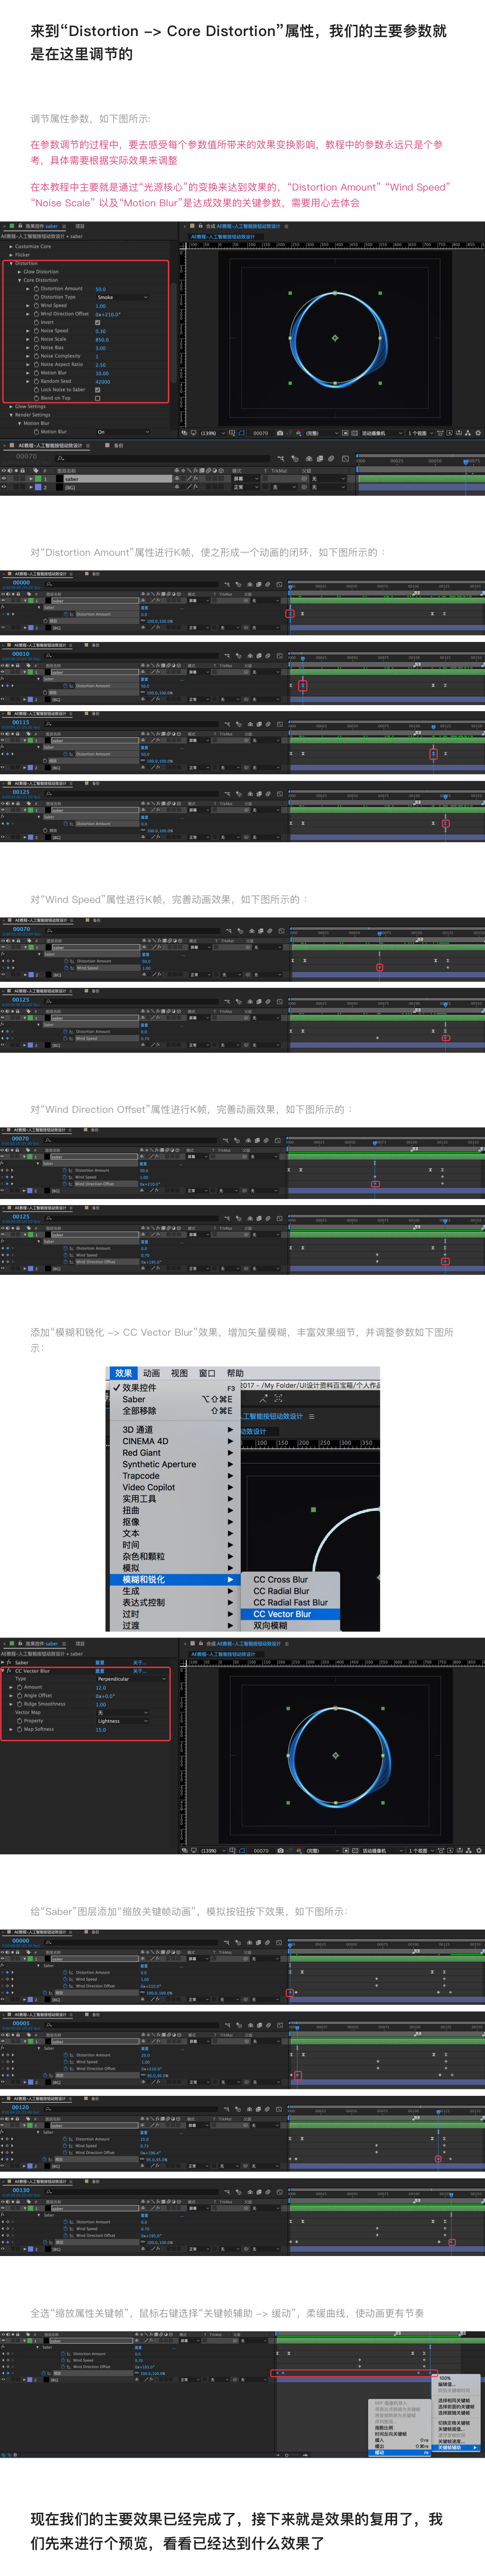The height and width of the screenshot is (2576, 485).
Task: Toggle the Map Softness stopwatch icon
Action: pos(20,1729)
